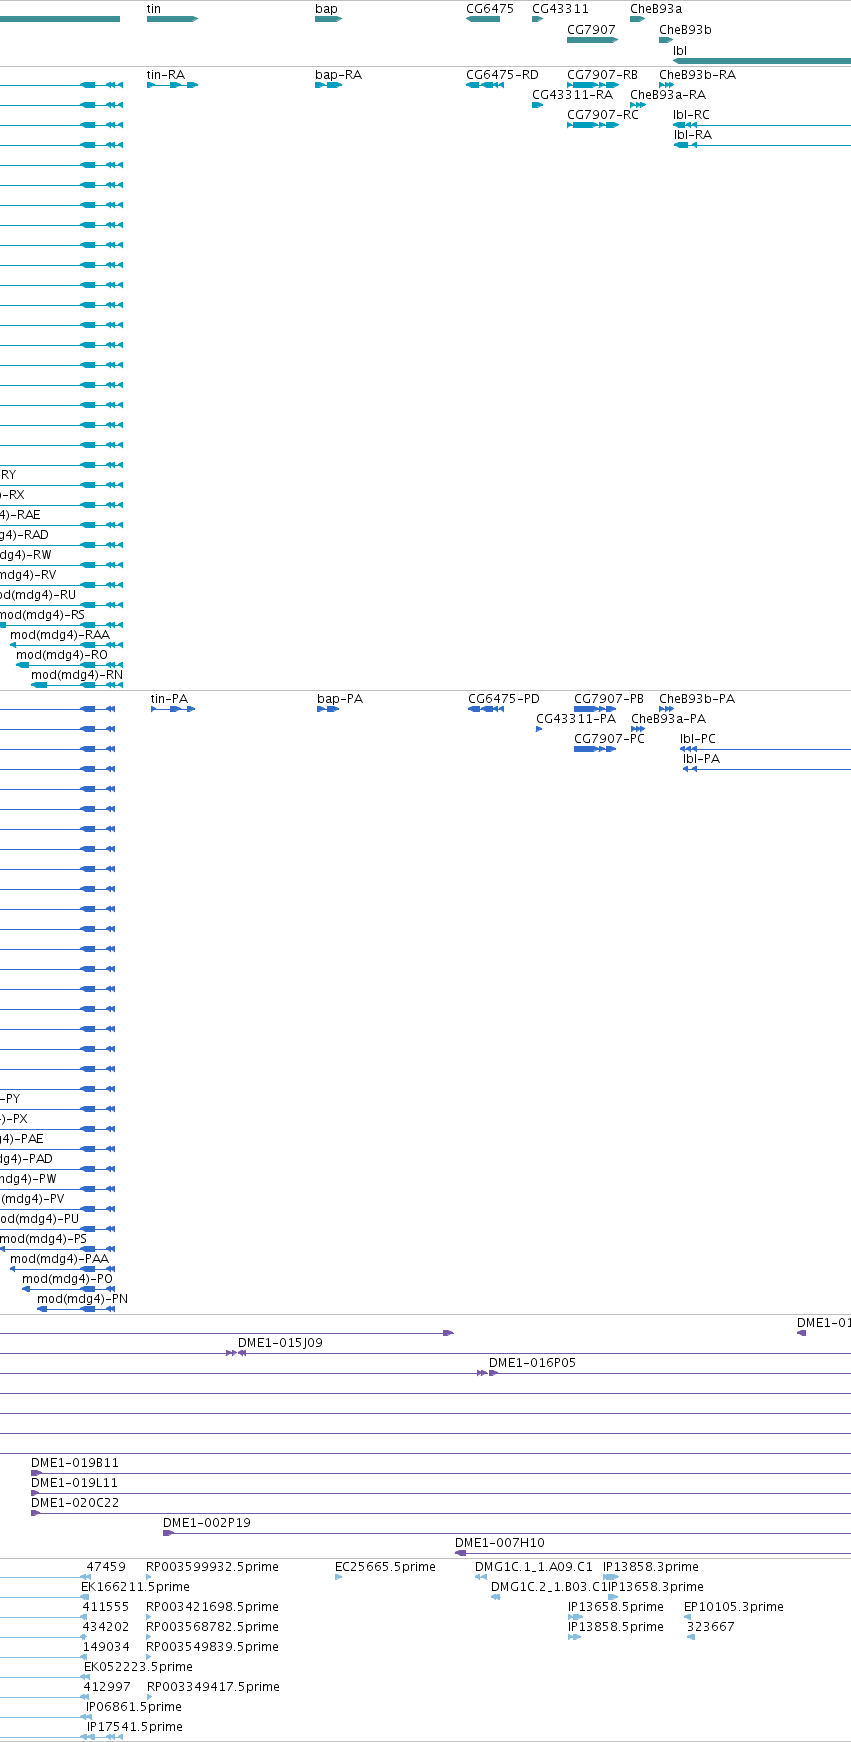Click the lbl-RC transcript label
The width and height of the screenshot is (851, 1742).
tap(691, 115)
